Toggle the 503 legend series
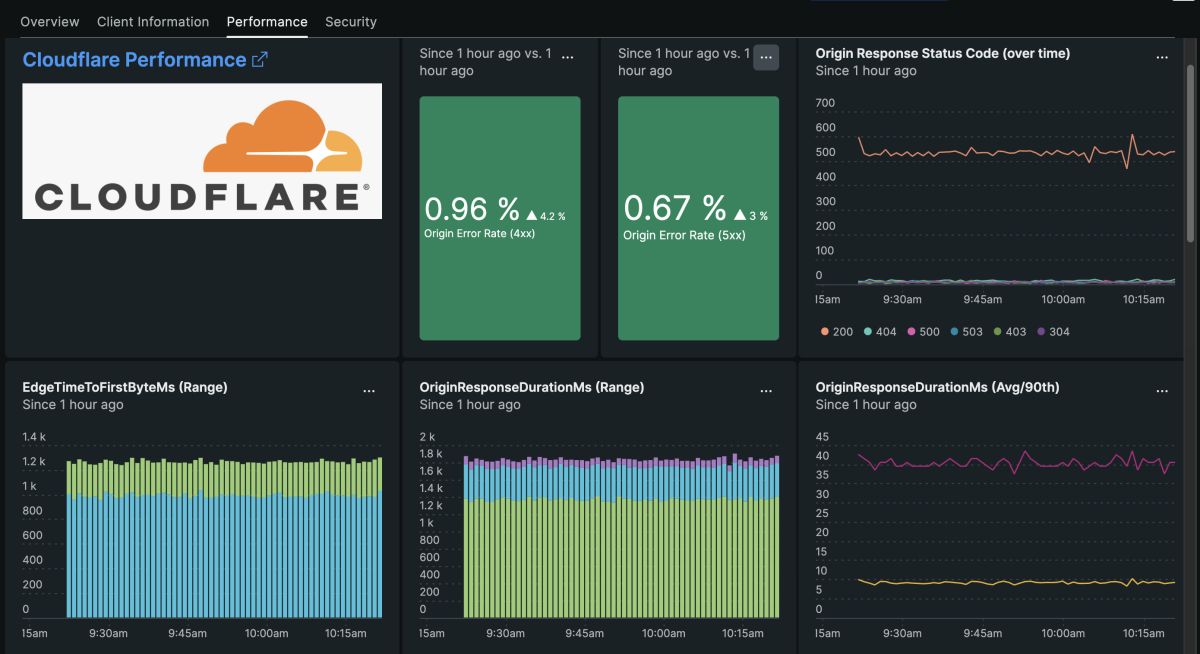The width and height of the screenshot is (1200, 654). 966,332
